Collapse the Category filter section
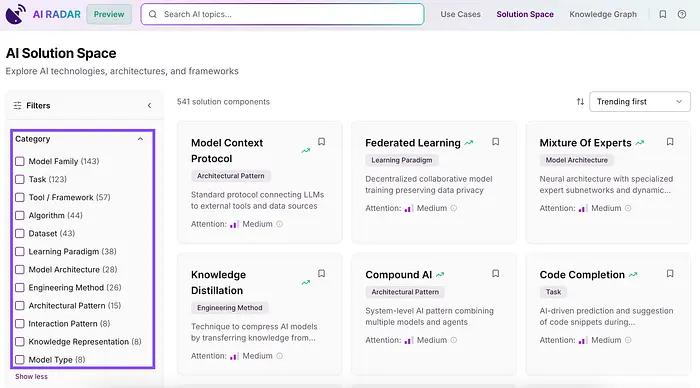Viewport: 700px width, 388px height. pos(140,139)
